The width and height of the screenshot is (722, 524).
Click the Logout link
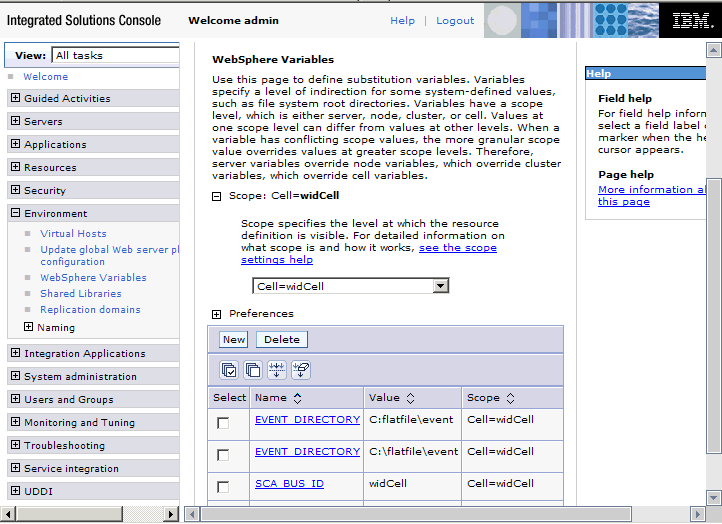click(x=455, y=21)
